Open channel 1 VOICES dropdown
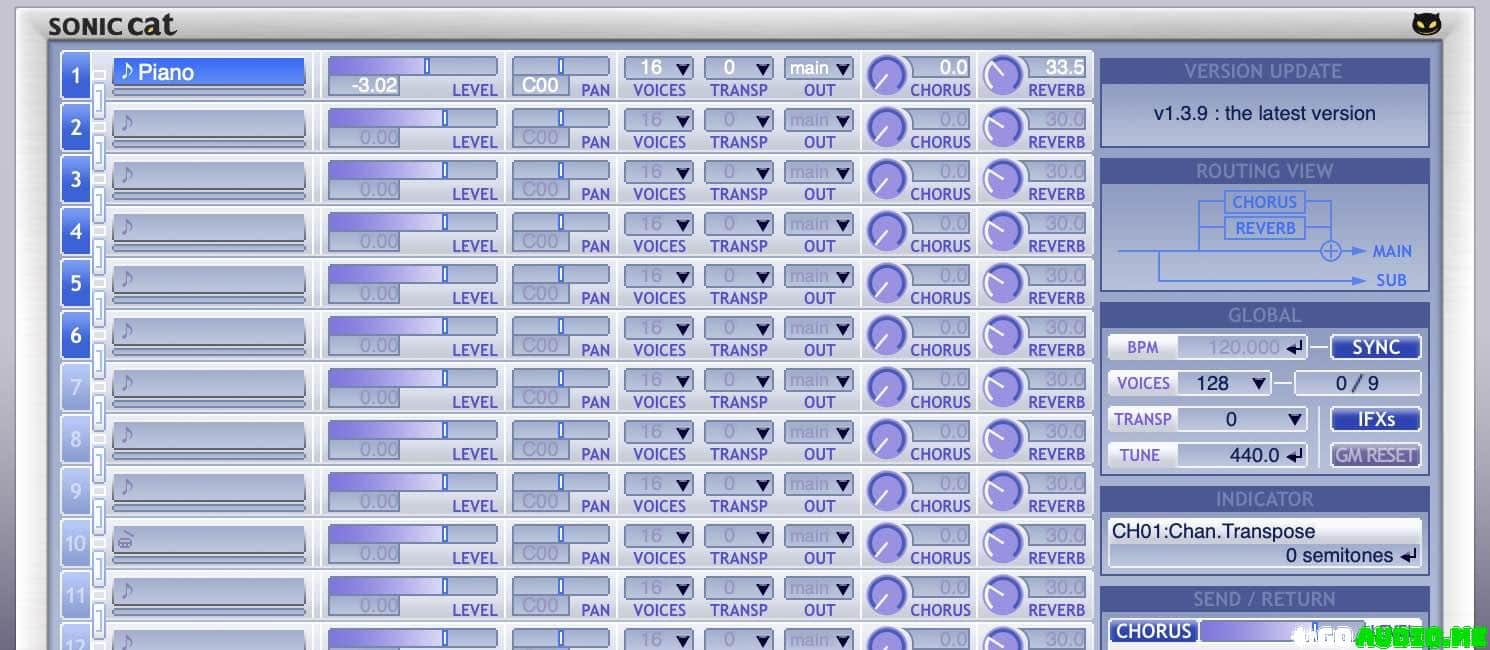 click(x=659, y=68)
